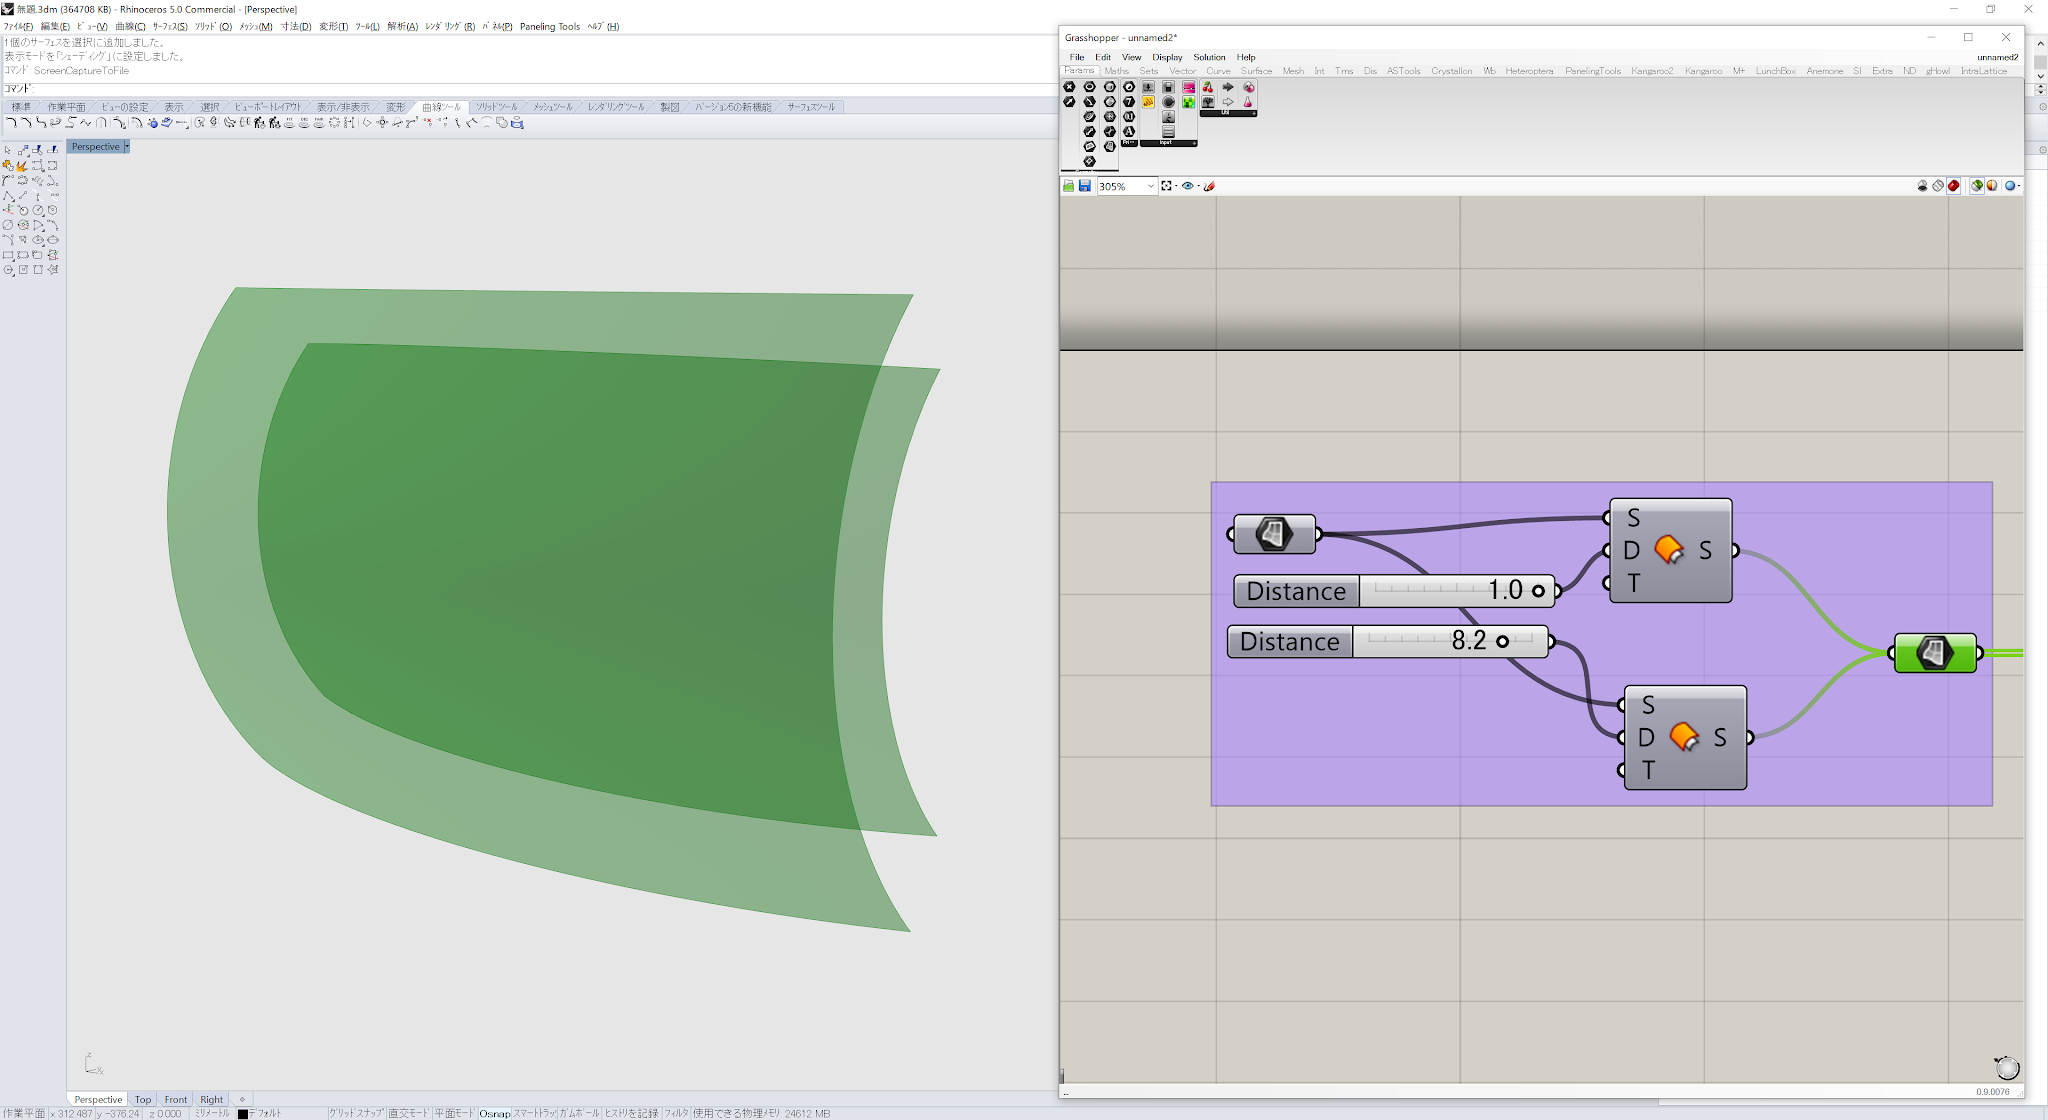Click the Distance 8.2 slider handle

click(x=1502, y=641)
